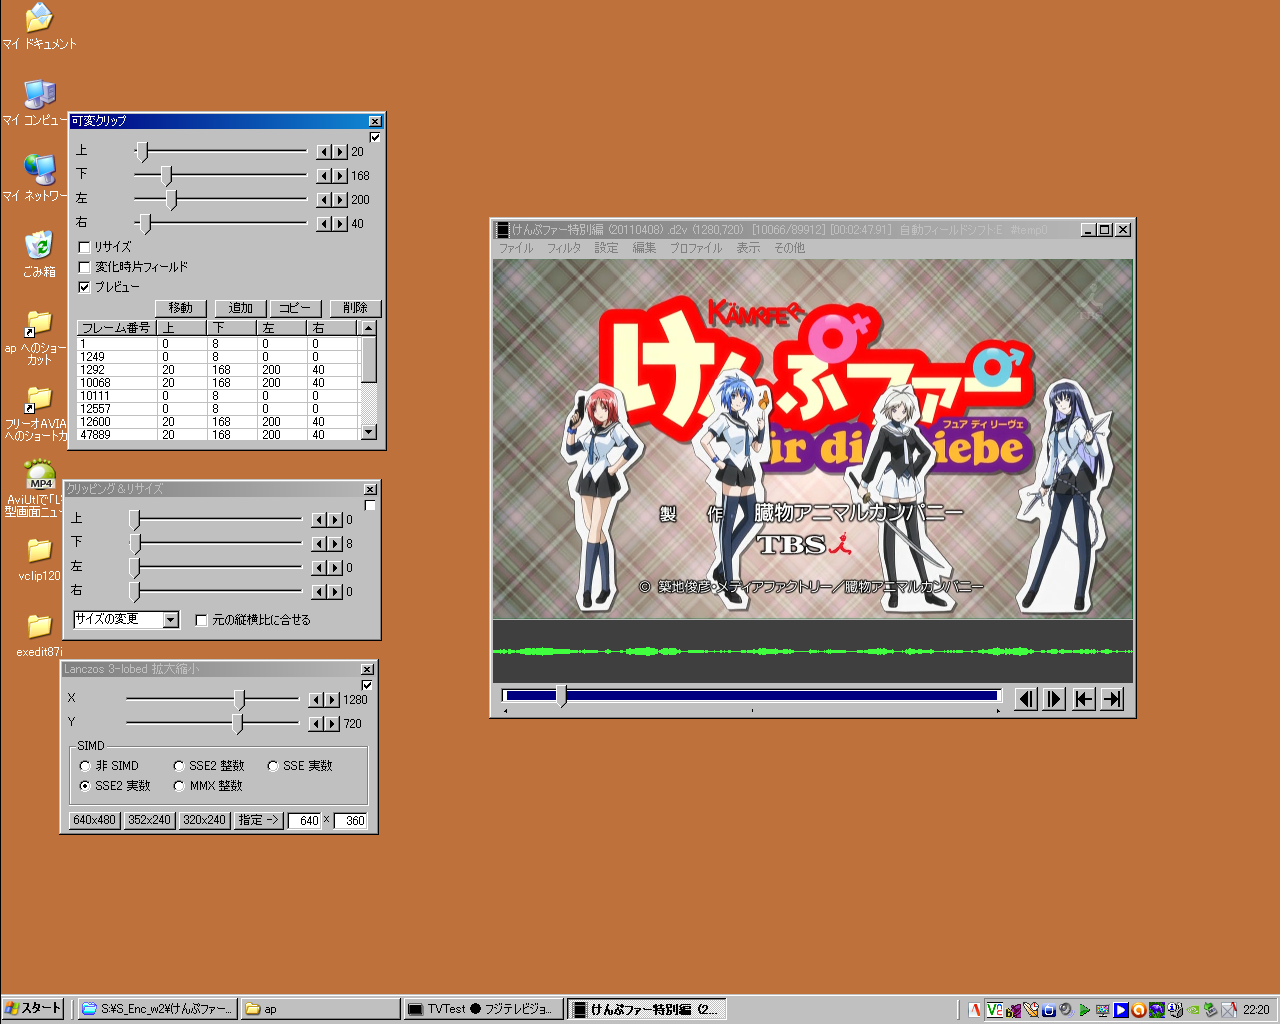Click the purple bug tray icon
The image size is (1280, 1024).
pyautogui.click(x=1013, y=1010)
